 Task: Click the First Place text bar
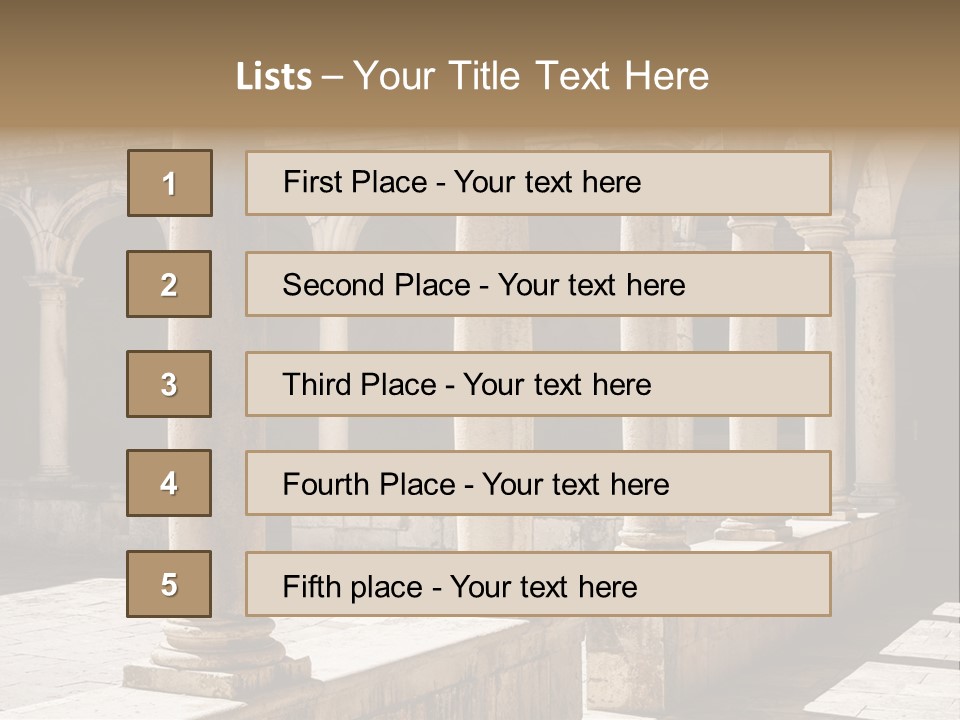pos(538,183)
